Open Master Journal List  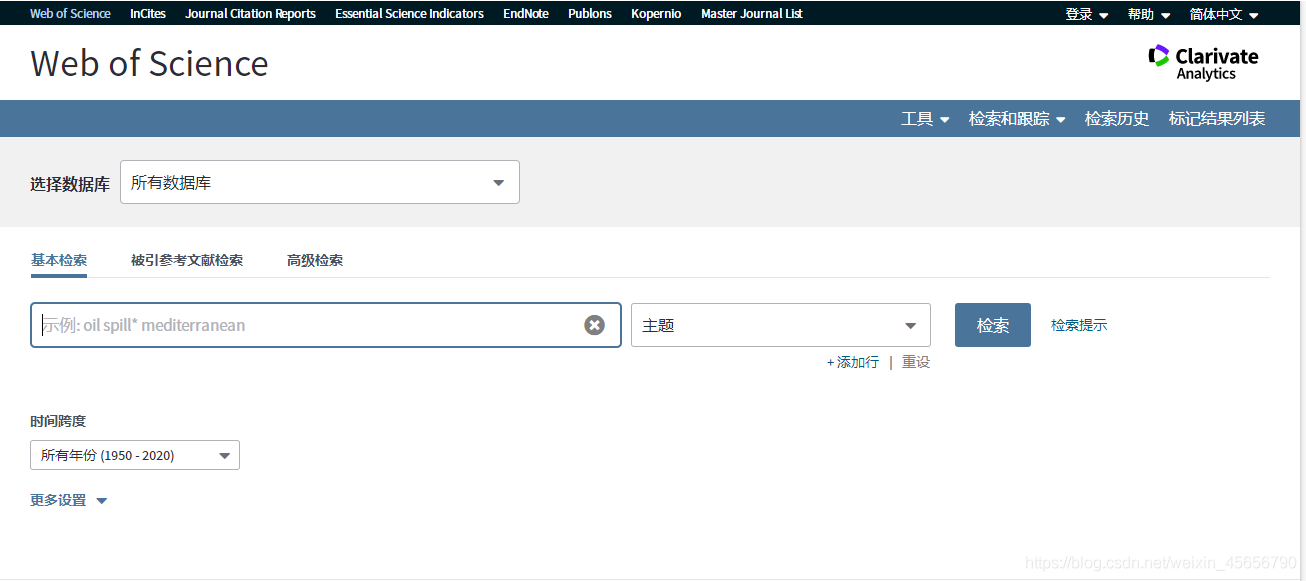(752, 14)
